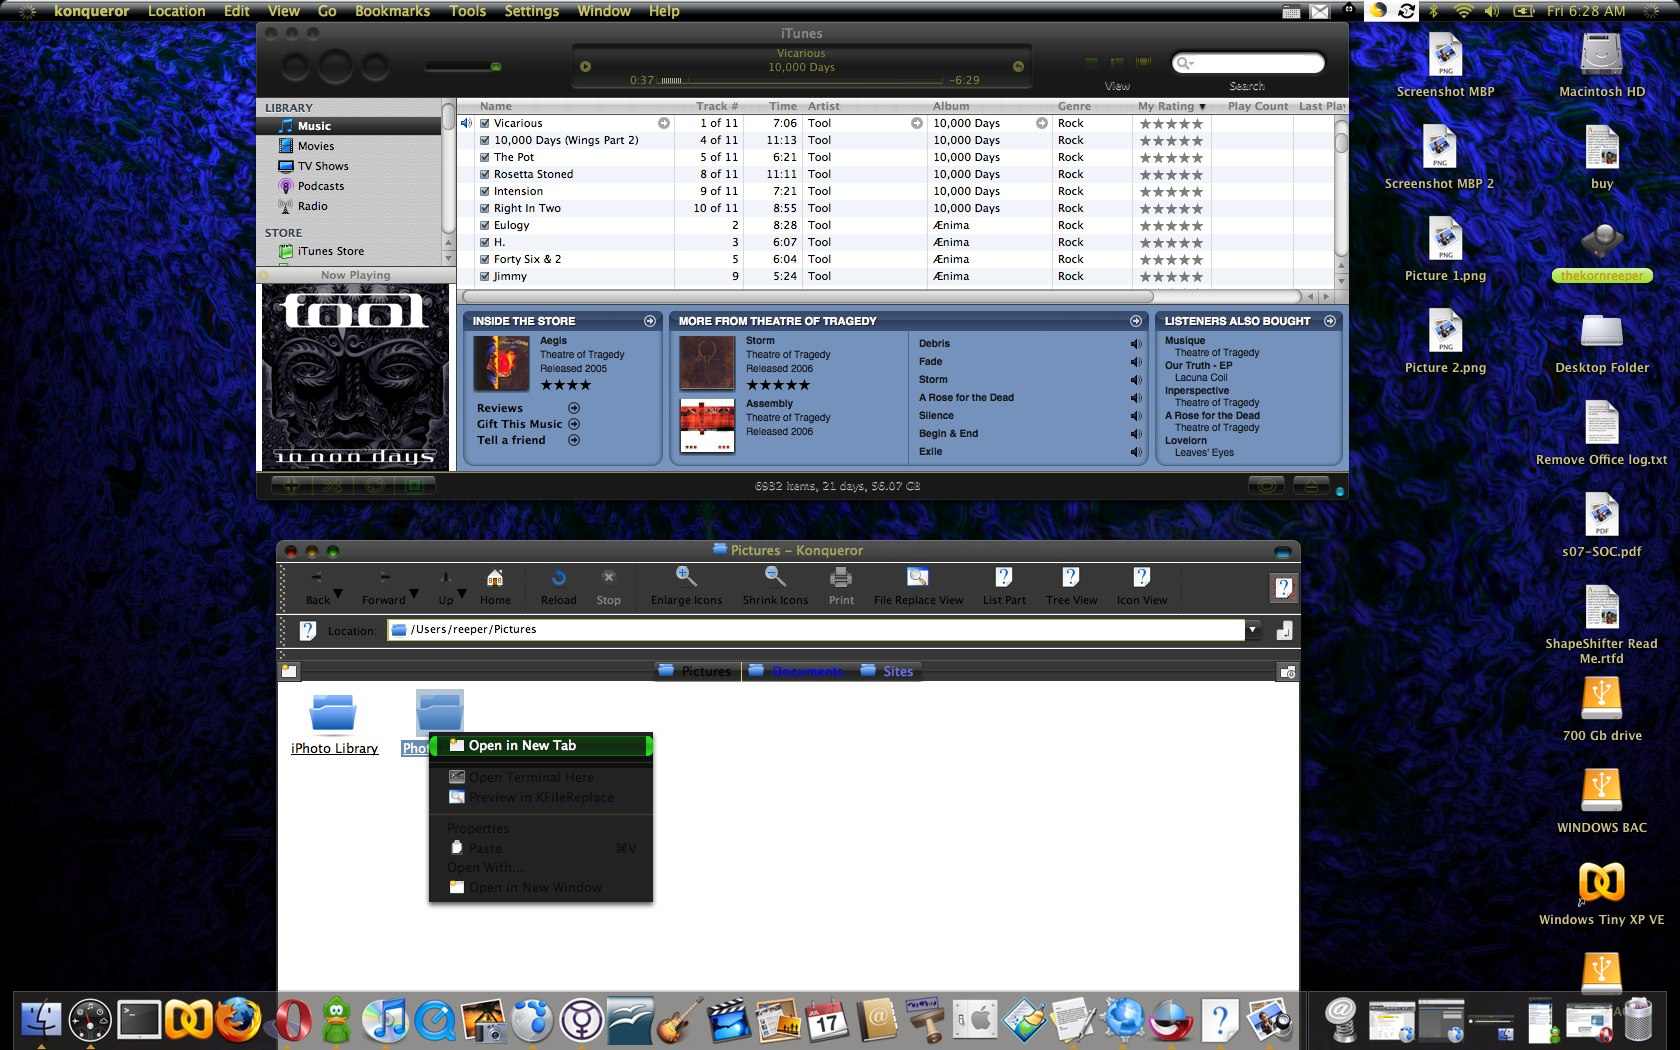Switch to the Sites tab
The height and width of the screenshot is (1050, 1680).
click(x=887, y=672)
